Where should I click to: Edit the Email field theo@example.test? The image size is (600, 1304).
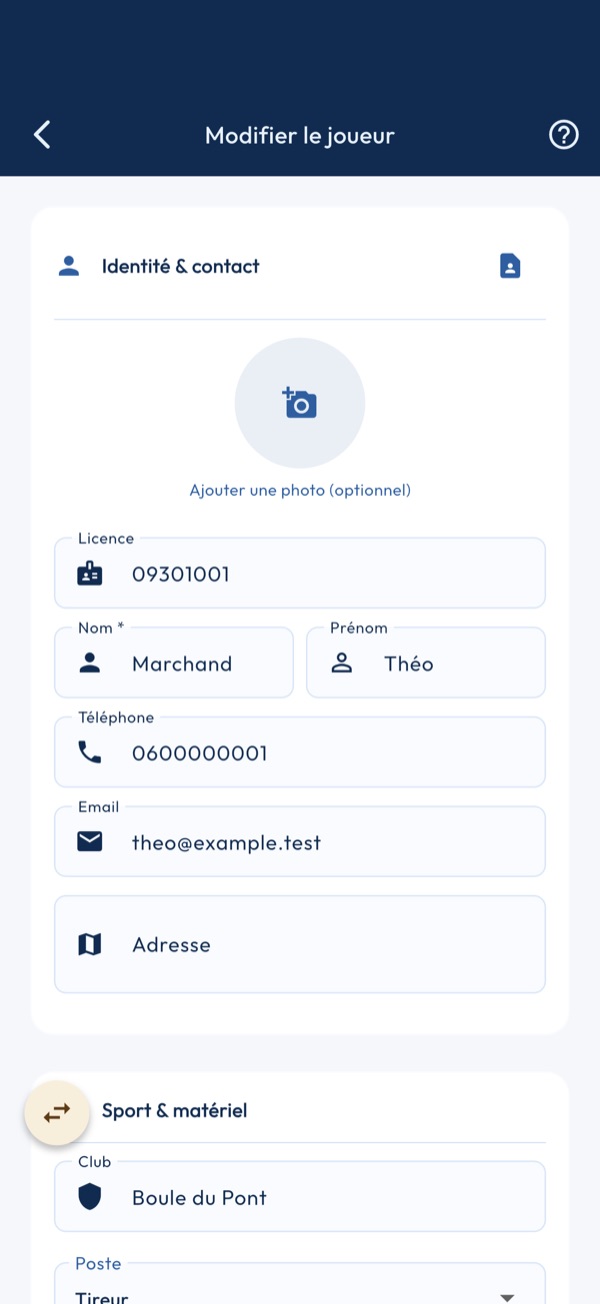pos(300,841)
